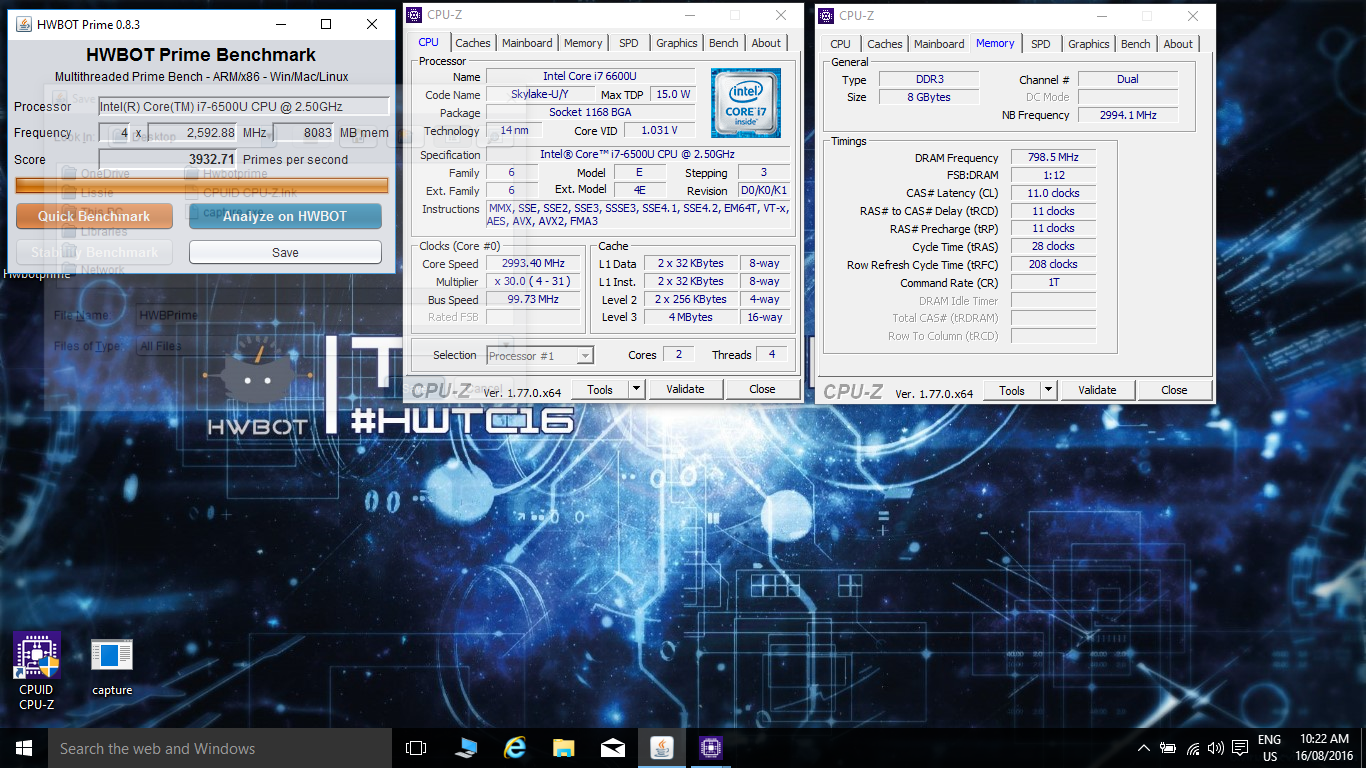This screenshot has width=1366, height=768.
Task: Click the Intel Core i7 logo in CPU-Z
Action: tap(746, 103)
